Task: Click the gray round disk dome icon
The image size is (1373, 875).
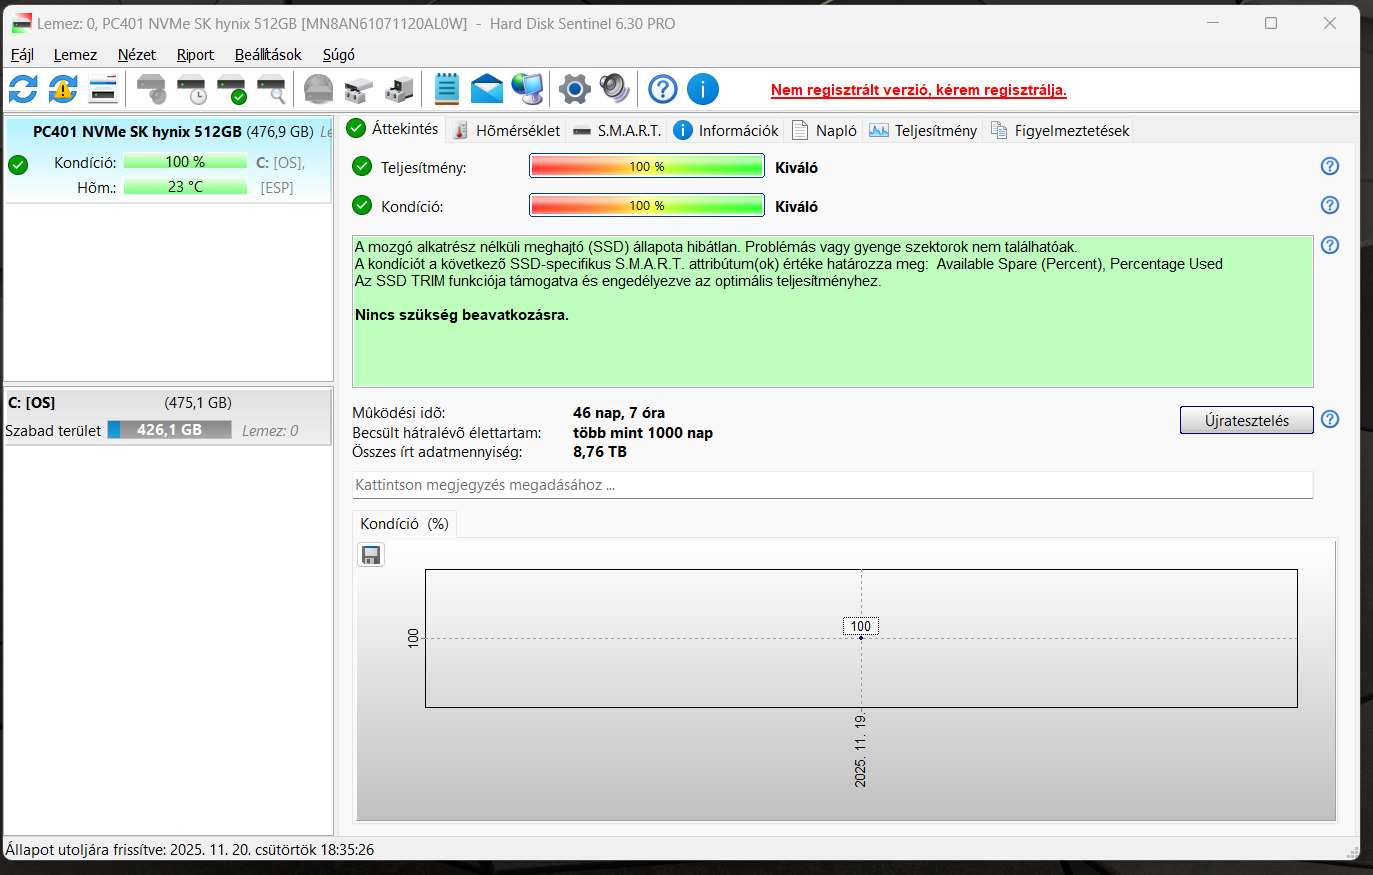Action: coord(318,89)
